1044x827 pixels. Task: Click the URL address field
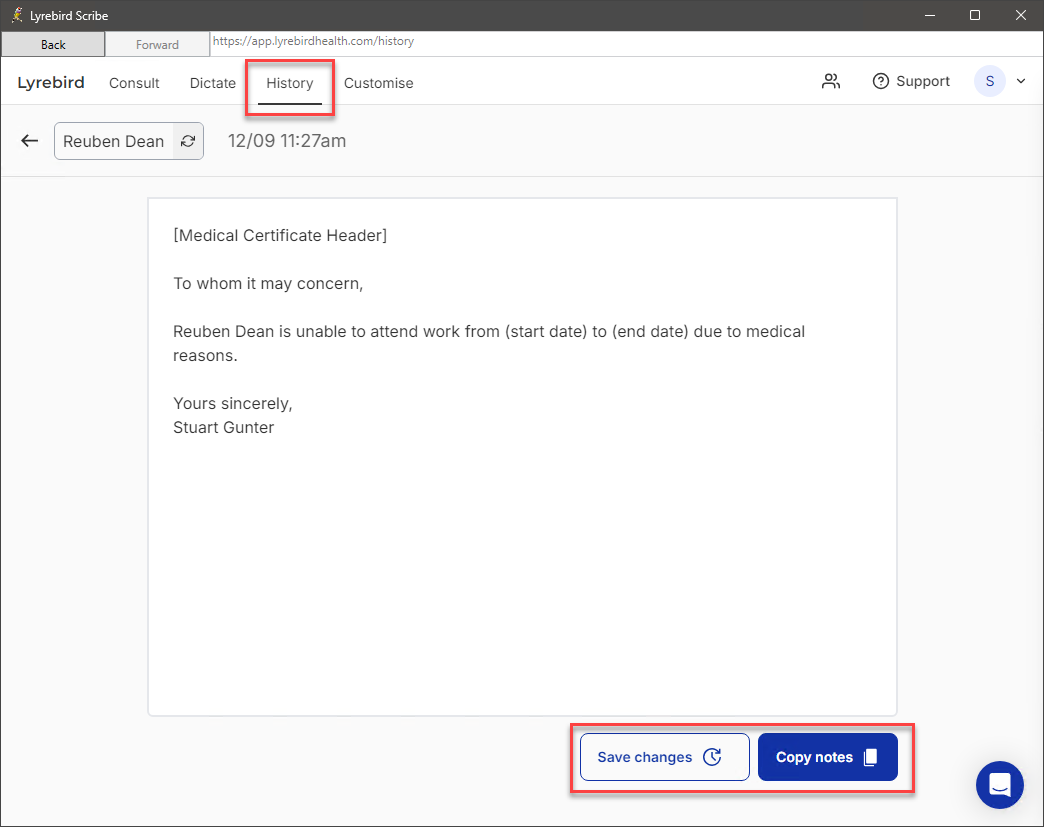pos(626,41)
